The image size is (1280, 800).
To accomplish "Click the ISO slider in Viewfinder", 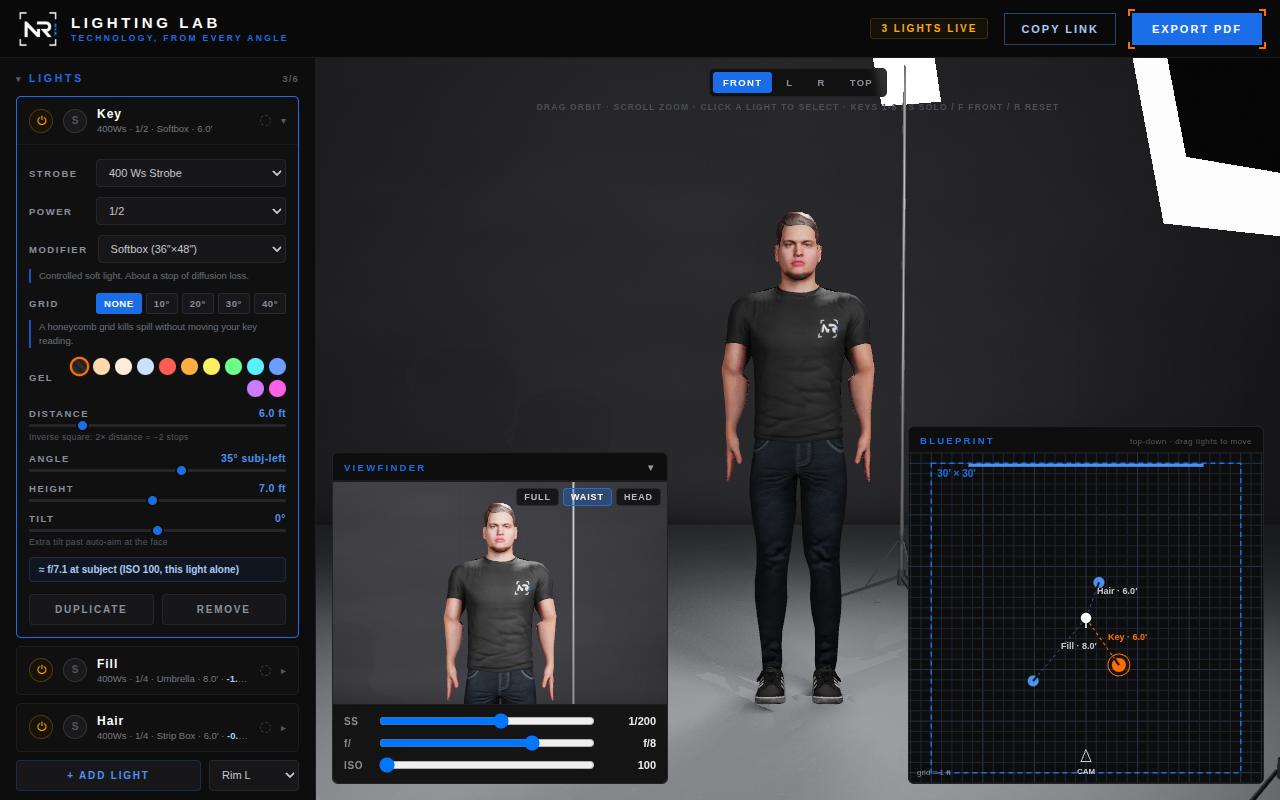I will coord(487,765).
